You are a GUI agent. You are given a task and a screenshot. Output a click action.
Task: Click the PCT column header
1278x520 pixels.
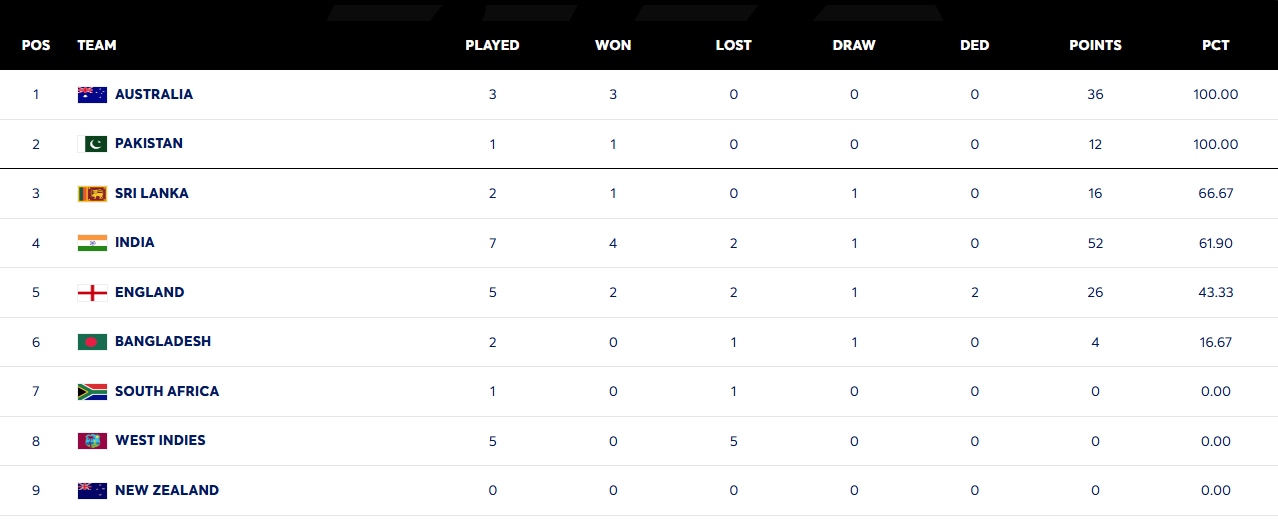coord(1216,45)
